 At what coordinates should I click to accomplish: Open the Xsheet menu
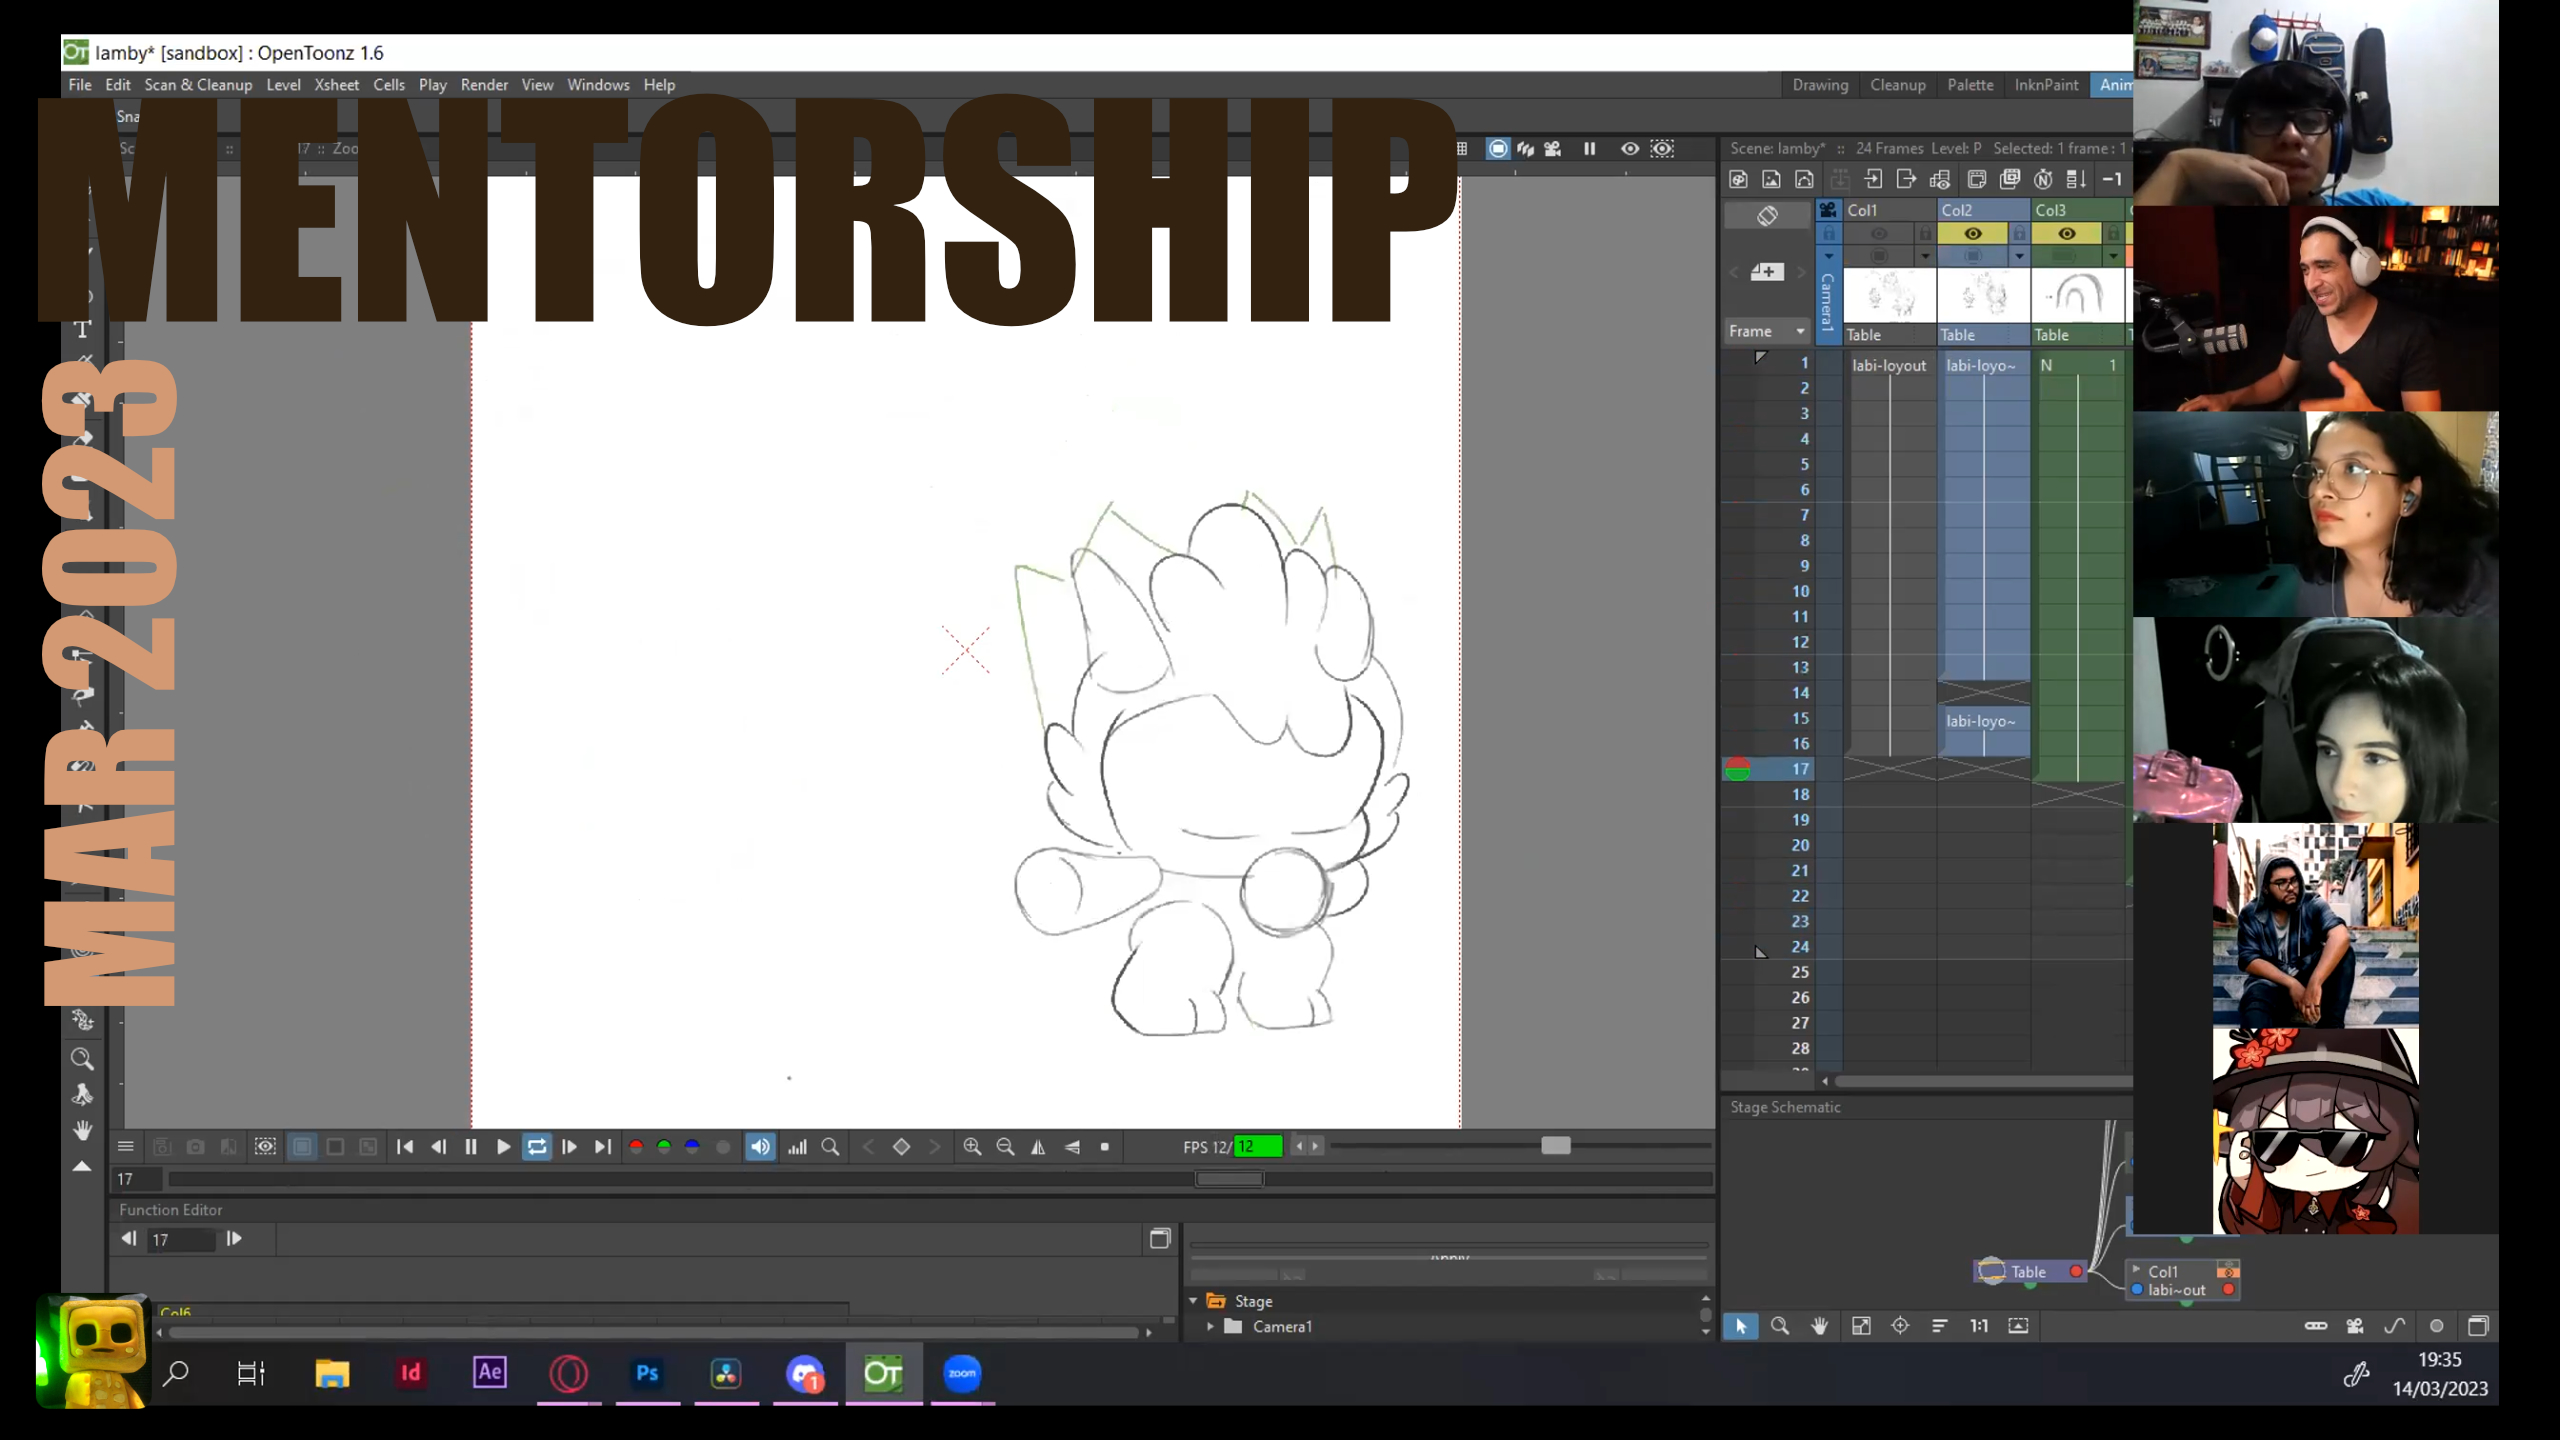336,85
